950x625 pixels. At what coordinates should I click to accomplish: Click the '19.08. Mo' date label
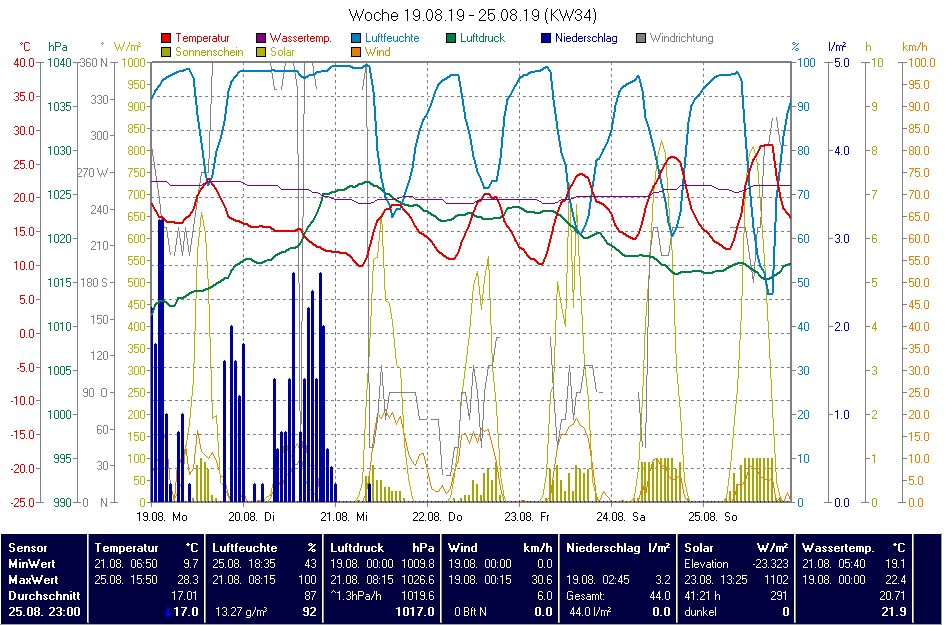(162, 517)
